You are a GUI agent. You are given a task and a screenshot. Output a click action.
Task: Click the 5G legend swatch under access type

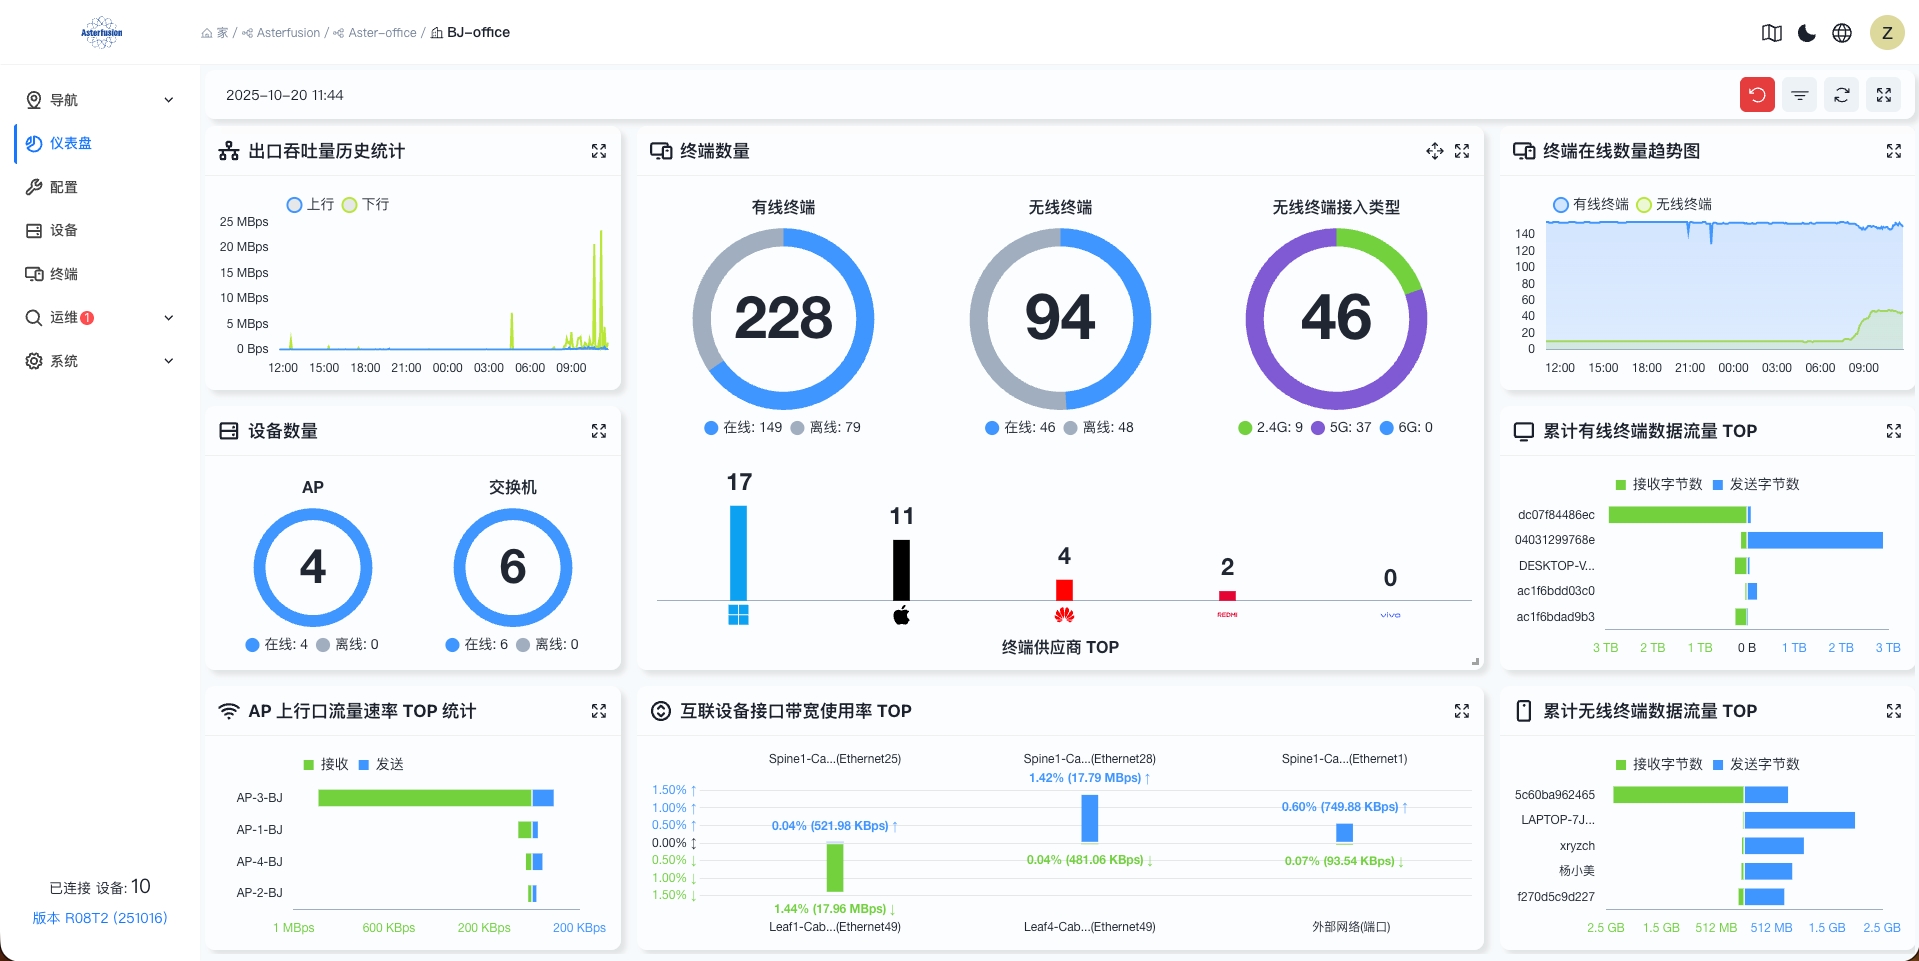pyautogui.click(x=1318, y=428)
